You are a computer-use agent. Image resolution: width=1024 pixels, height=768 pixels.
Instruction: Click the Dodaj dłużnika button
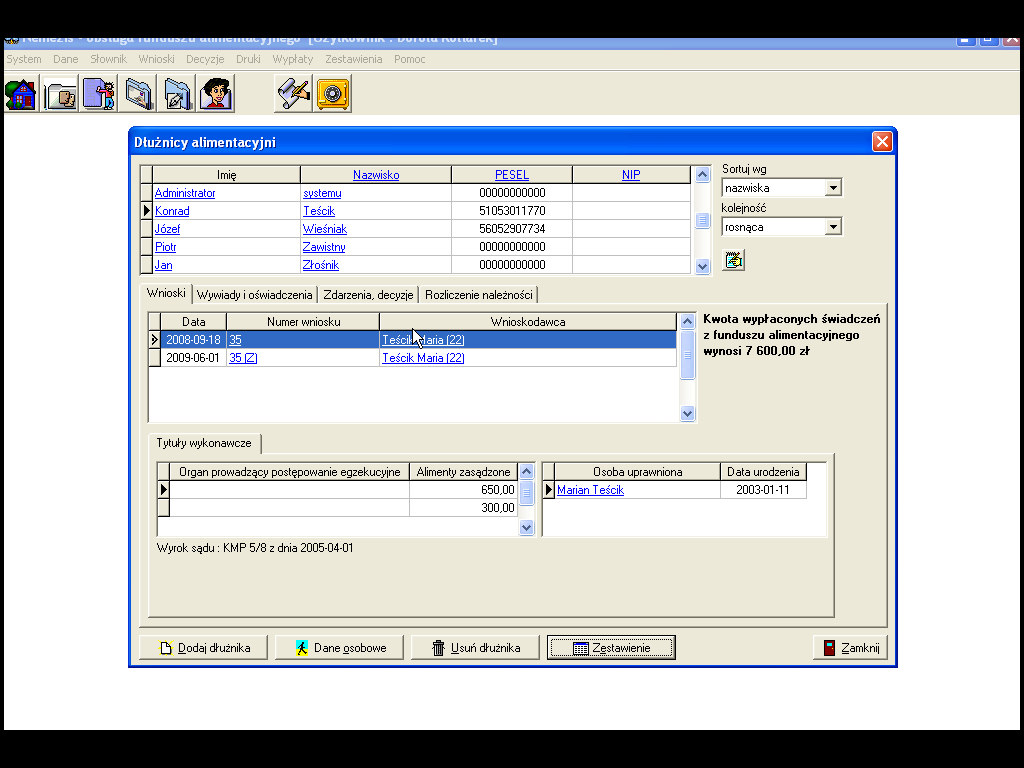(204, 648)
